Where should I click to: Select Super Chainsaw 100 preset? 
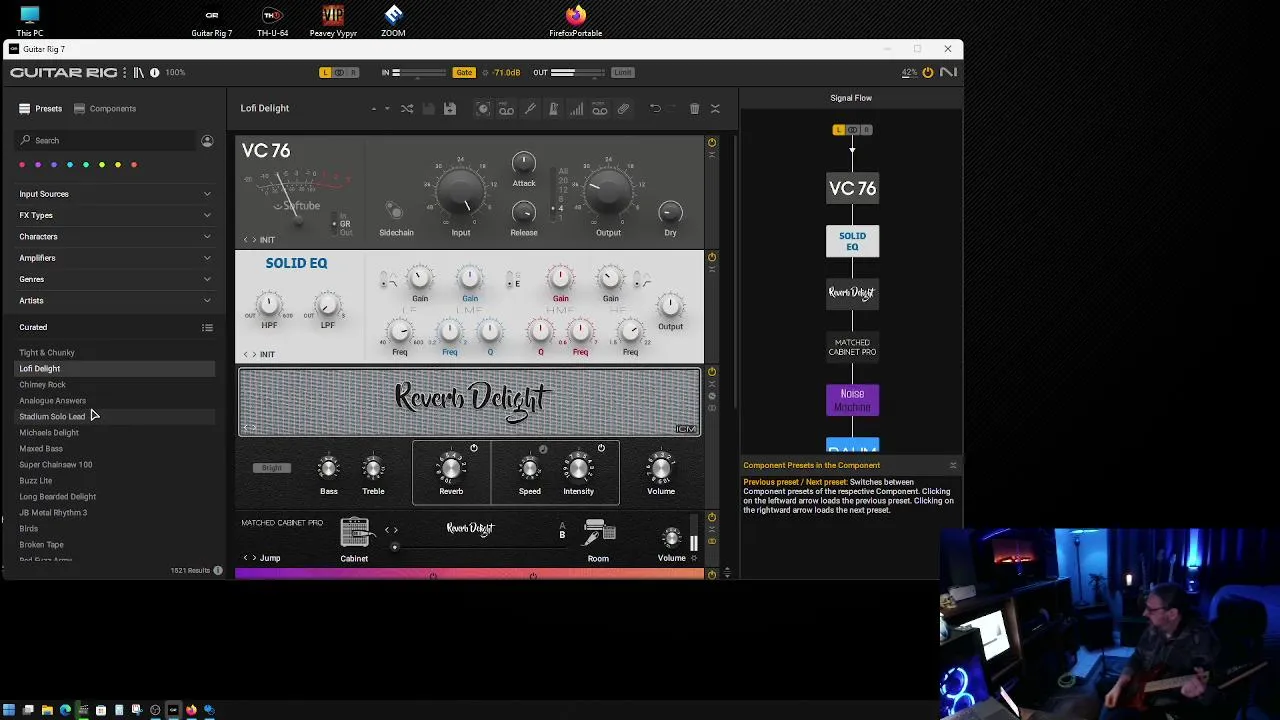[115, 465]
